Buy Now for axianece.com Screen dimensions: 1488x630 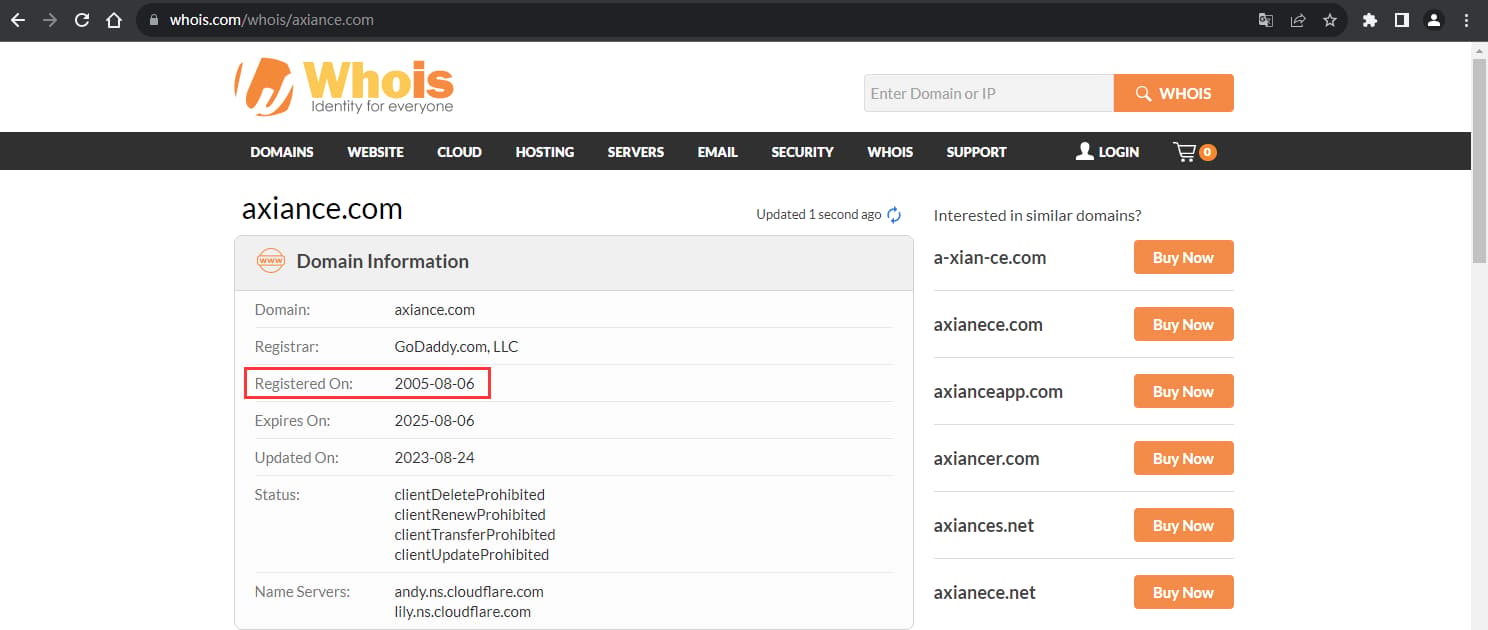tap(1184, 324)
